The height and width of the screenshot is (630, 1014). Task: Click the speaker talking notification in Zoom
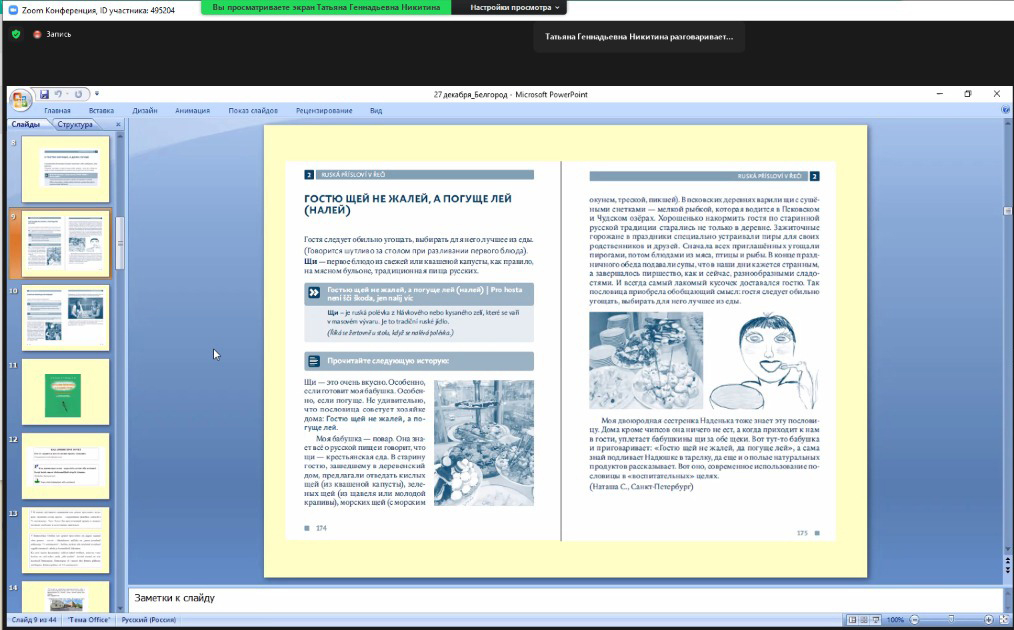pos(639,37)
